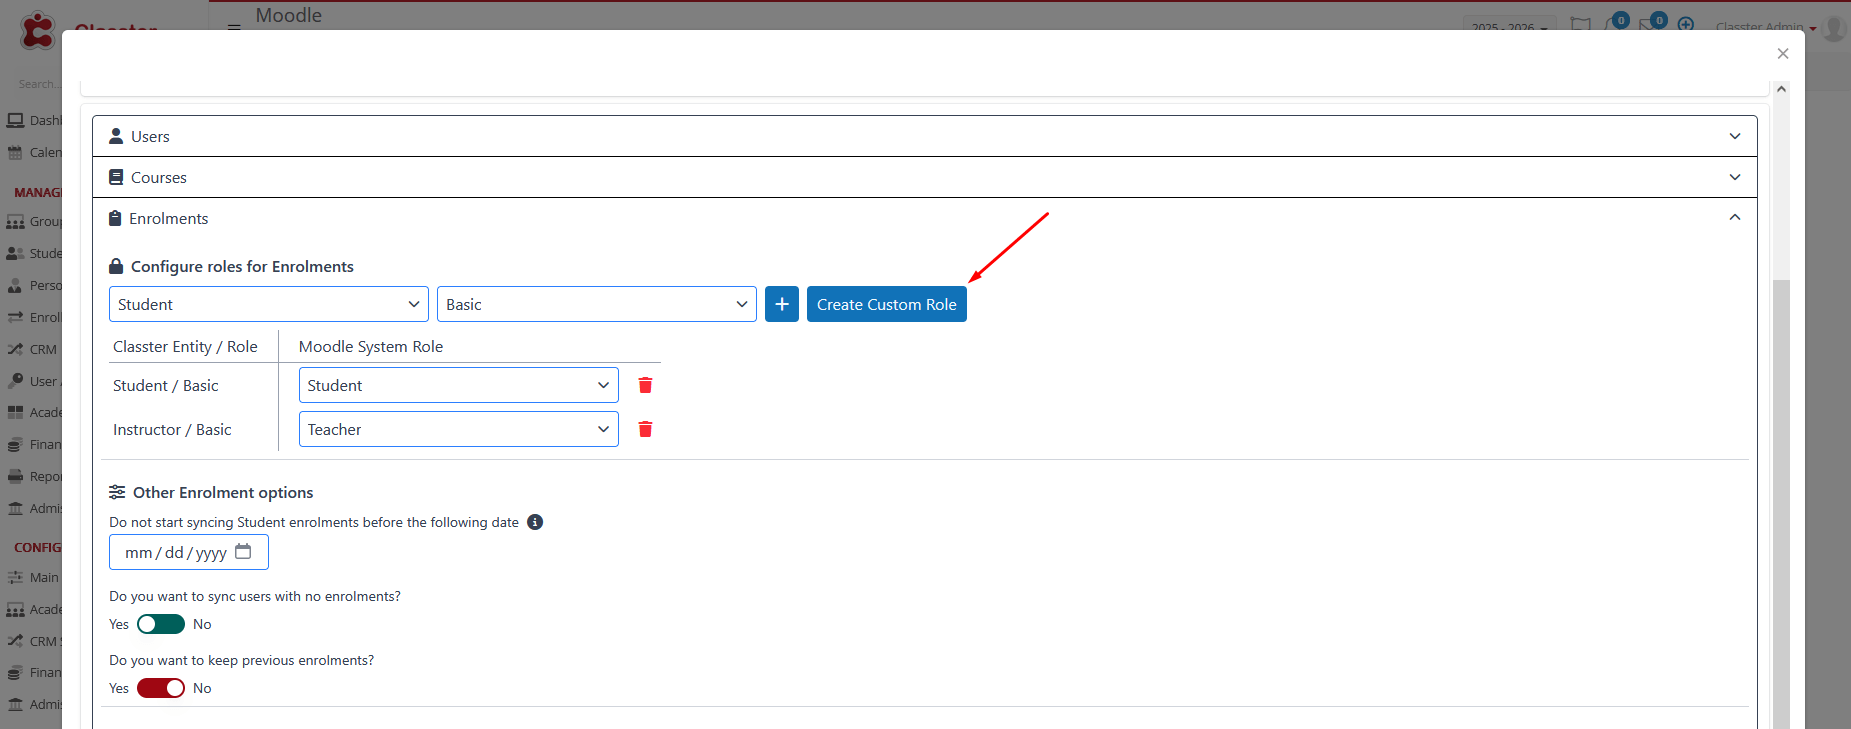The width and height of the screenshot is (1851, 729).
Task: Click the modal vertical scrollbar
Action: point(1781,500)
